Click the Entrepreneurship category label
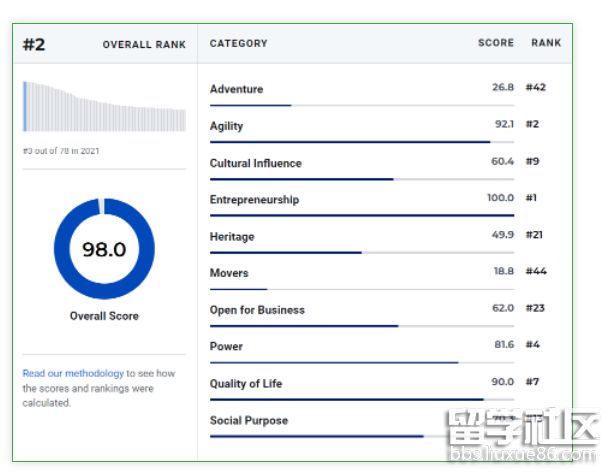This screenshot has width=613, height=476. click(254, 199)
